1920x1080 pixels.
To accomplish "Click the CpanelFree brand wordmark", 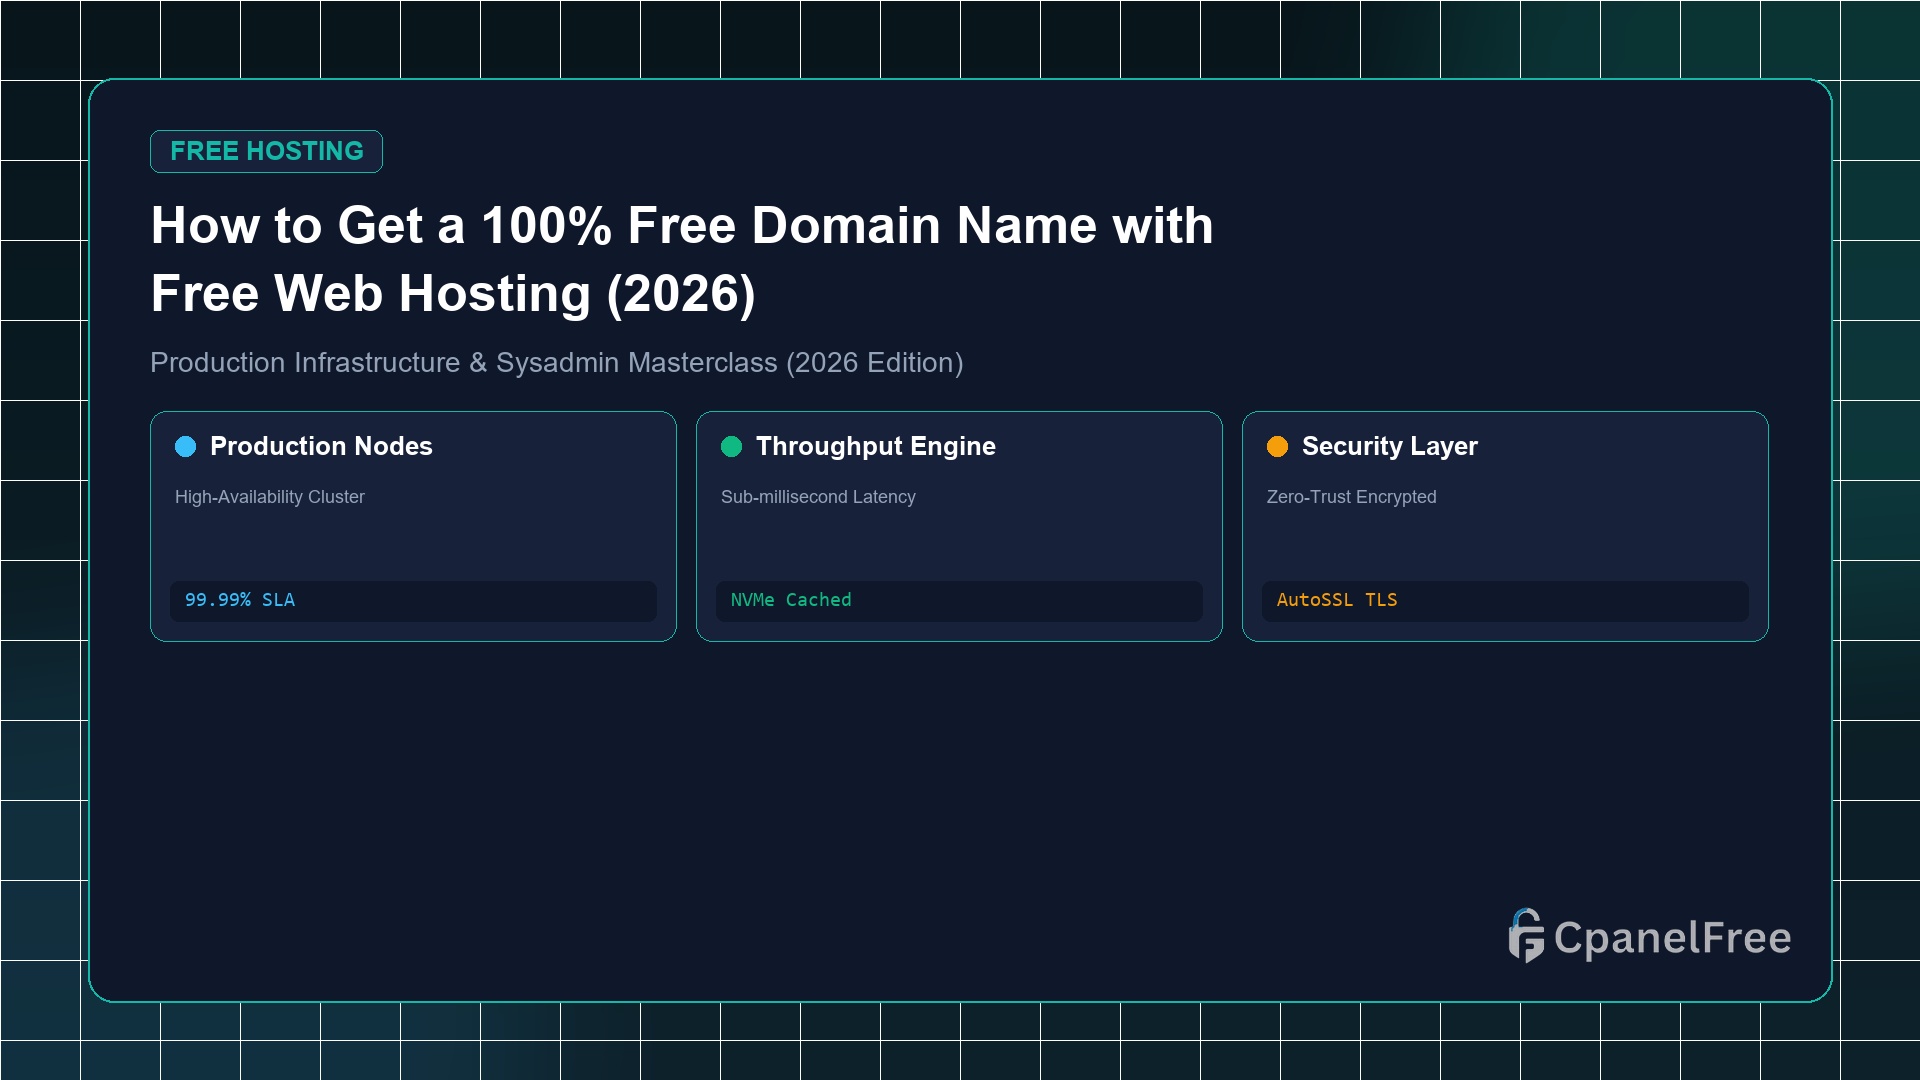I will (x=1672, y=938).
